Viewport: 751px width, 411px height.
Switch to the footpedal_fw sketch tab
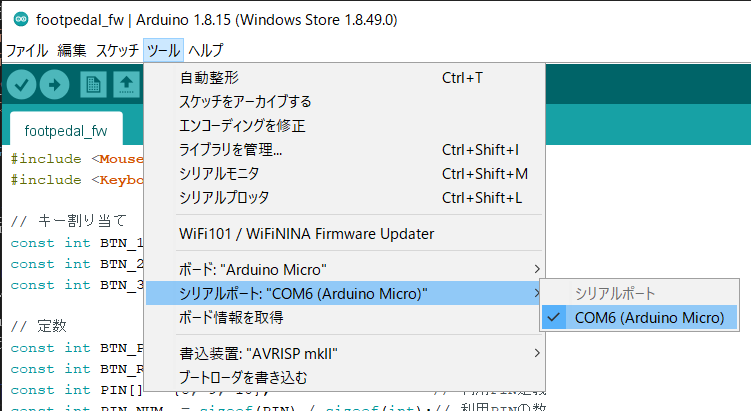[x=66, y=130]
